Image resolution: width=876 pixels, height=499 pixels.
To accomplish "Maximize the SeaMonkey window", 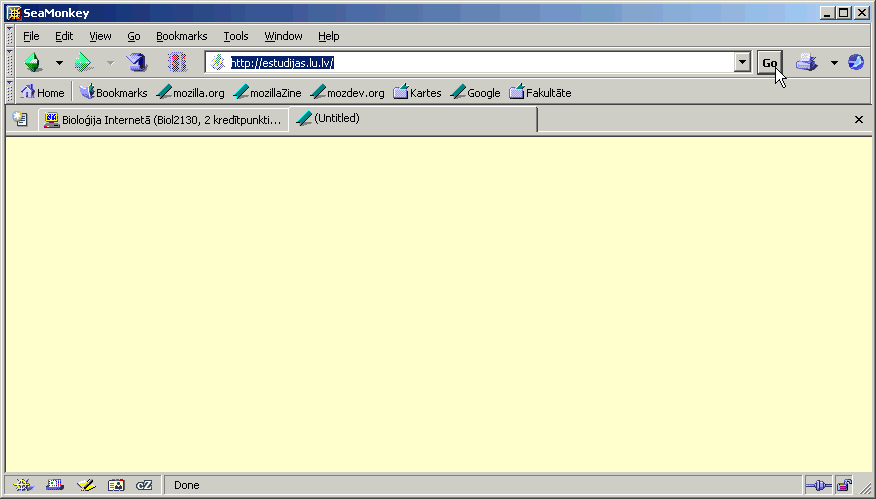I will (x=844, y=13).
